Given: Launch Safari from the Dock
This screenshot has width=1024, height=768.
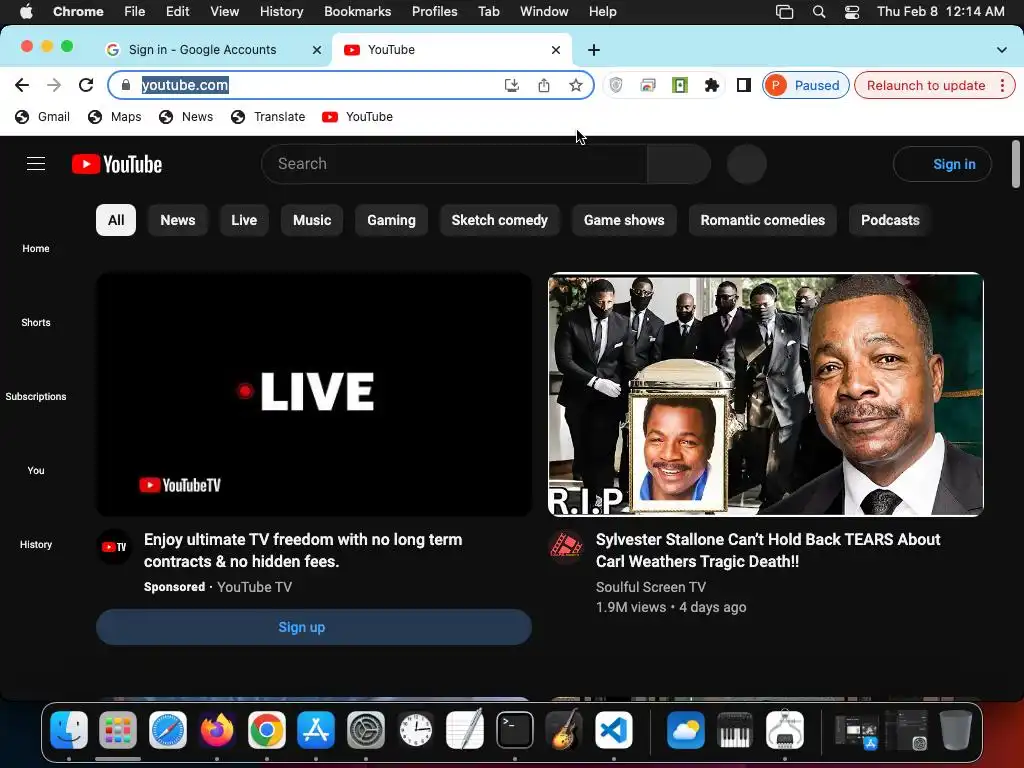Looking at the screenshot, I should pos(168,730).
